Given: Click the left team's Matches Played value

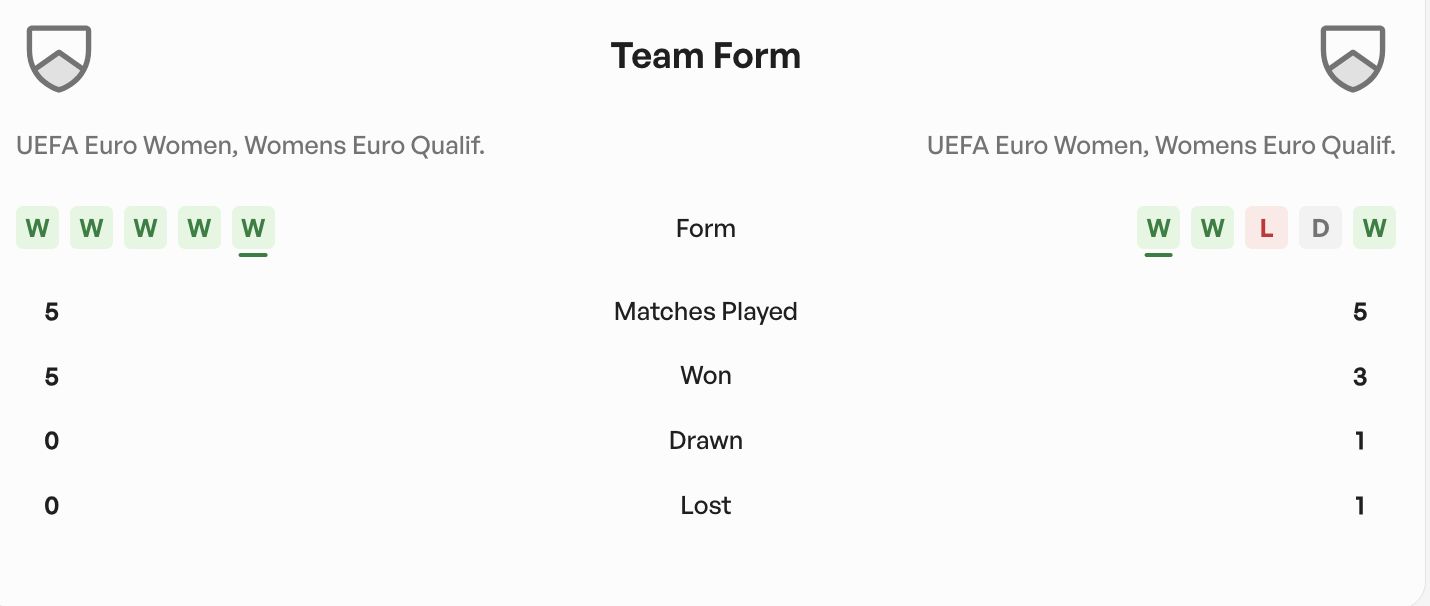Looking at the screenshot, I should pyautogui.click(x=52, y=312).
